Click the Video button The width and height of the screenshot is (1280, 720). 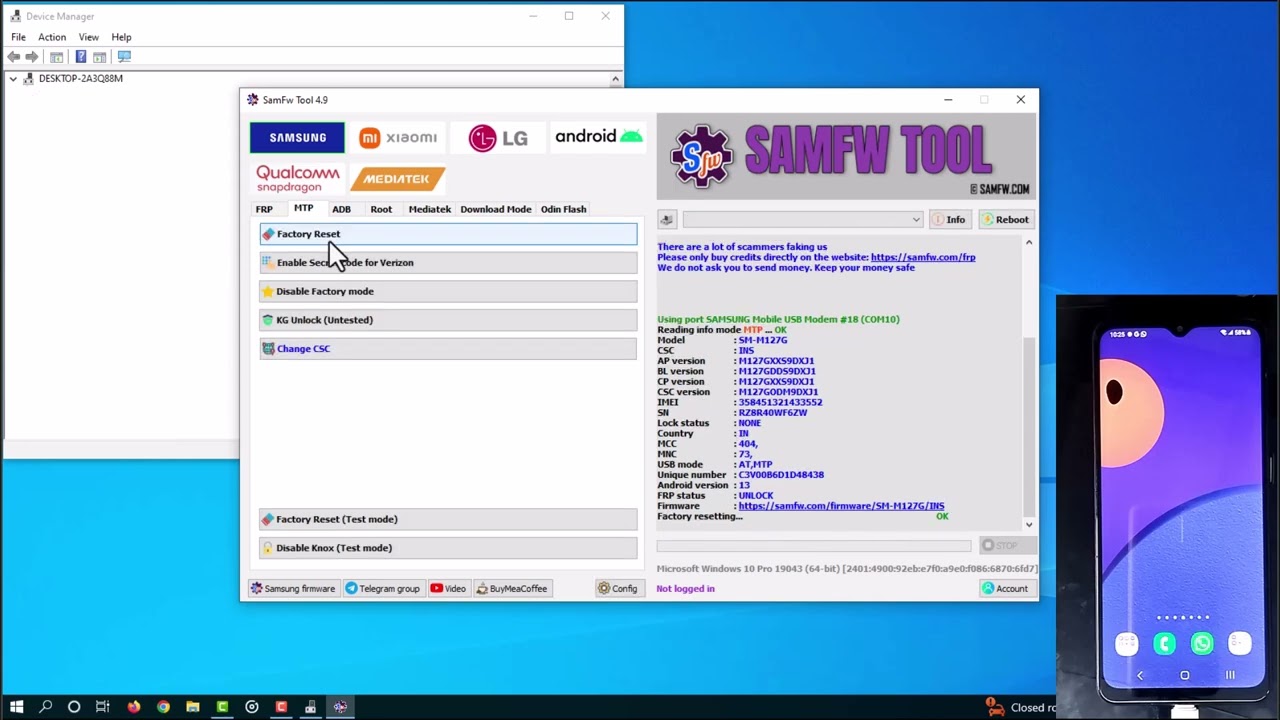pos(448,589)
